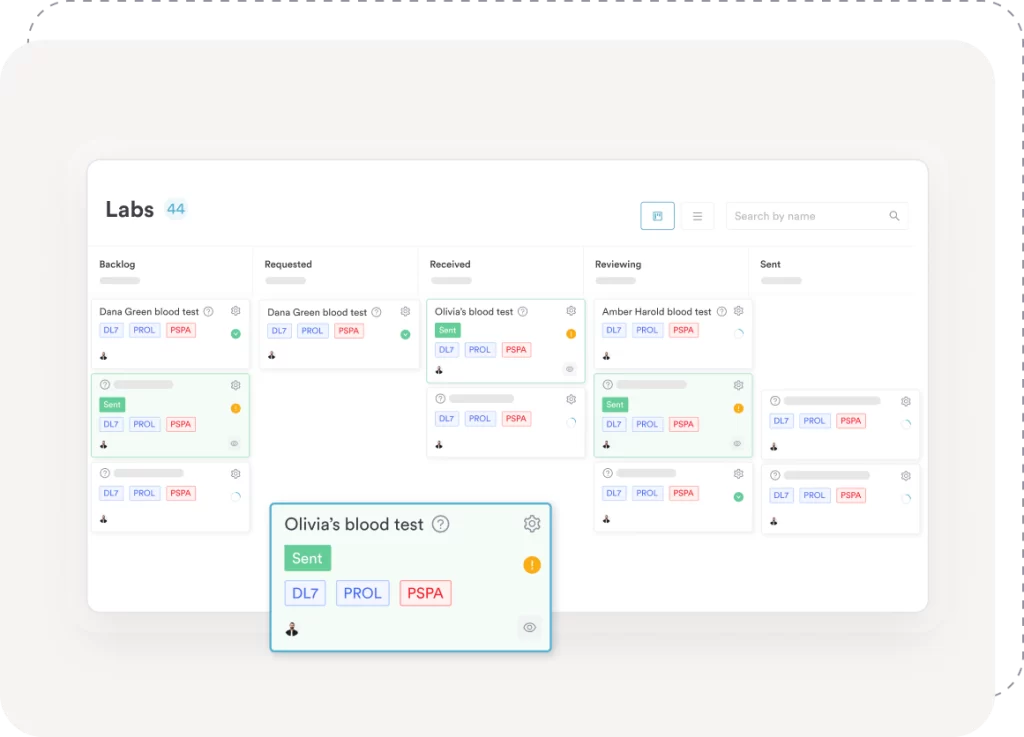
Task: Click orange warning icon on enlarged Olivia's card
Action: click(532, 565)
